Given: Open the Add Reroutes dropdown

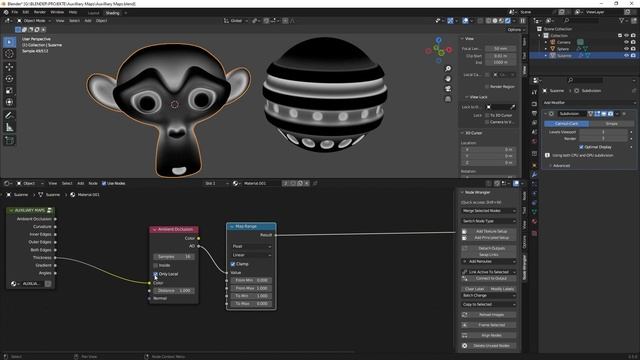Looking at the screenshot, I should coord(489,261).
